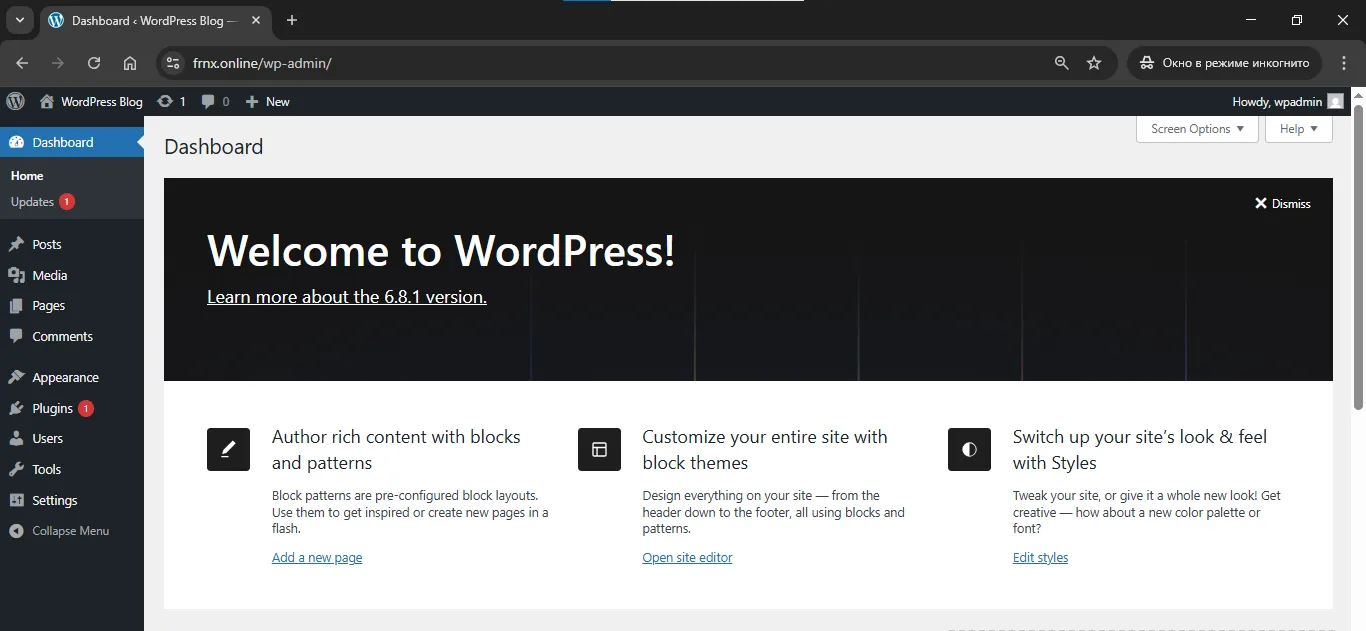This screenshot has width=1366, height=631.
Task: Click the browser home button
Action: 130,63
